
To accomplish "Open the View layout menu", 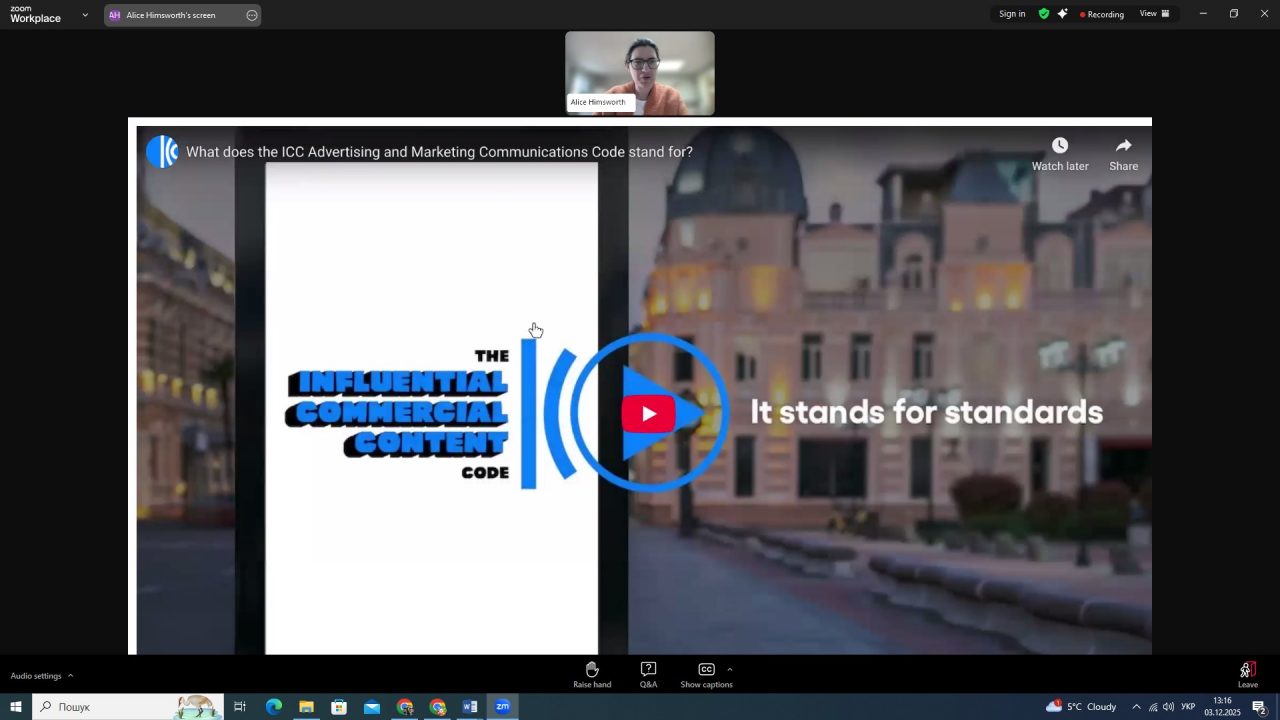I will click(x=1154, y=14).
